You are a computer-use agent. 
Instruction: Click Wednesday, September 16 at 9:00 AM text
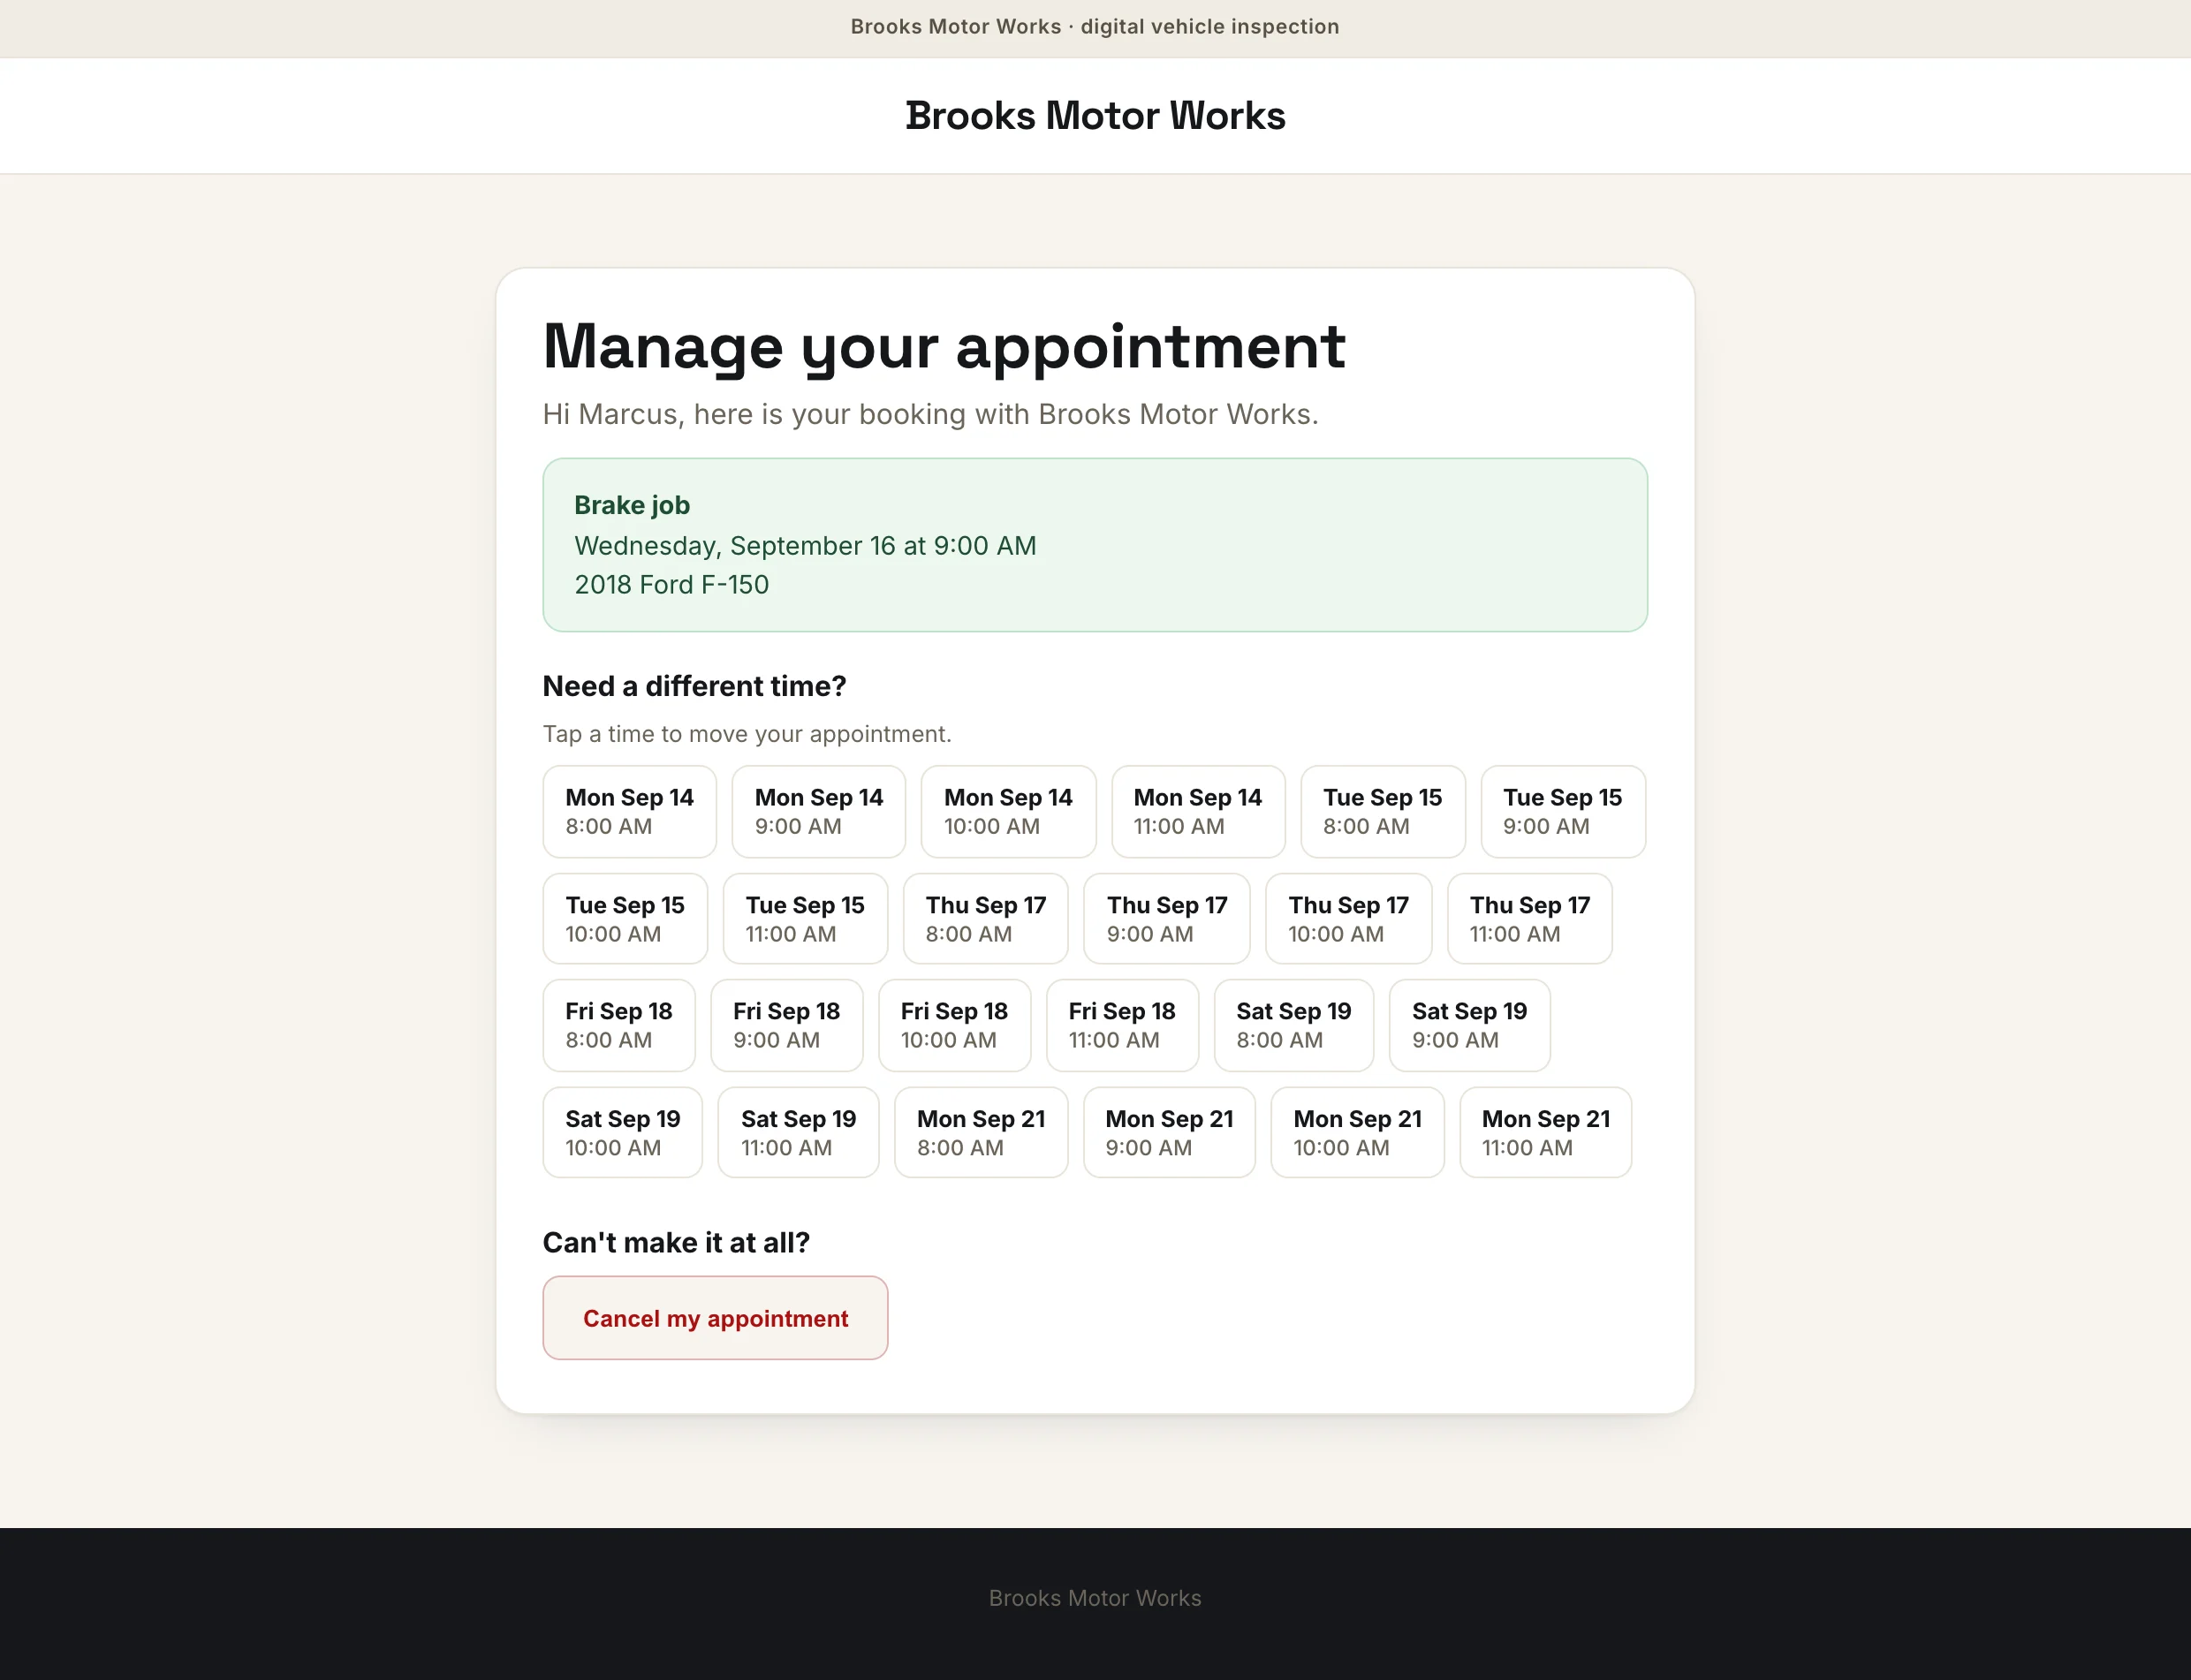point(805,546)
